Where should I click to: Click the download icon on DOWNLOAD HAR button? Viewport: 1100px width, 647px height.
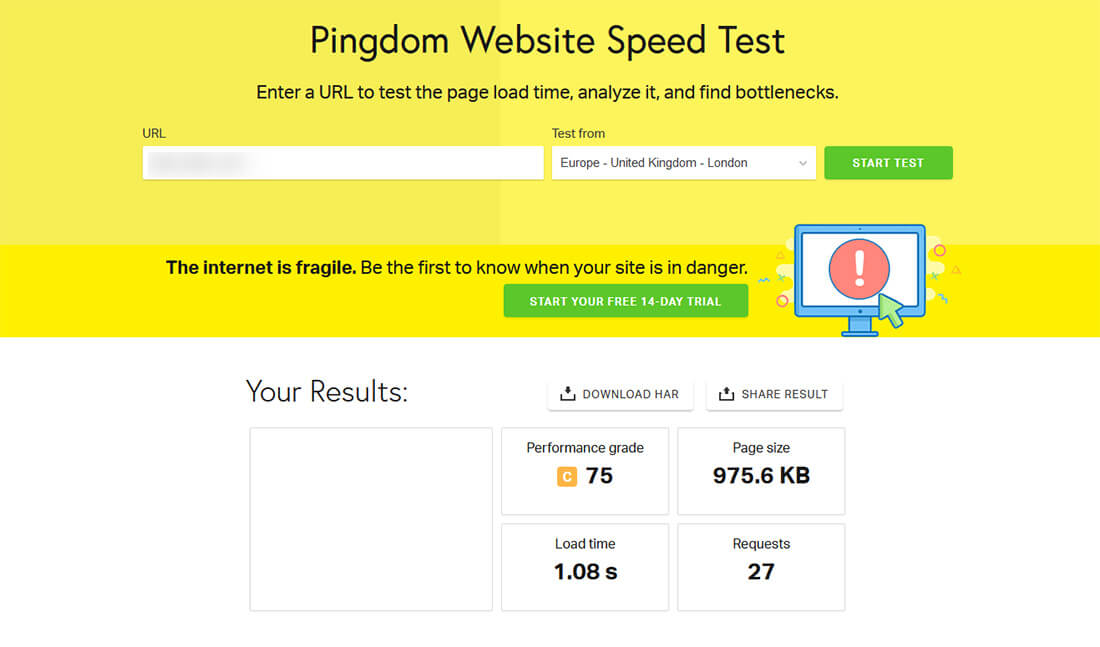coord(569,394)
